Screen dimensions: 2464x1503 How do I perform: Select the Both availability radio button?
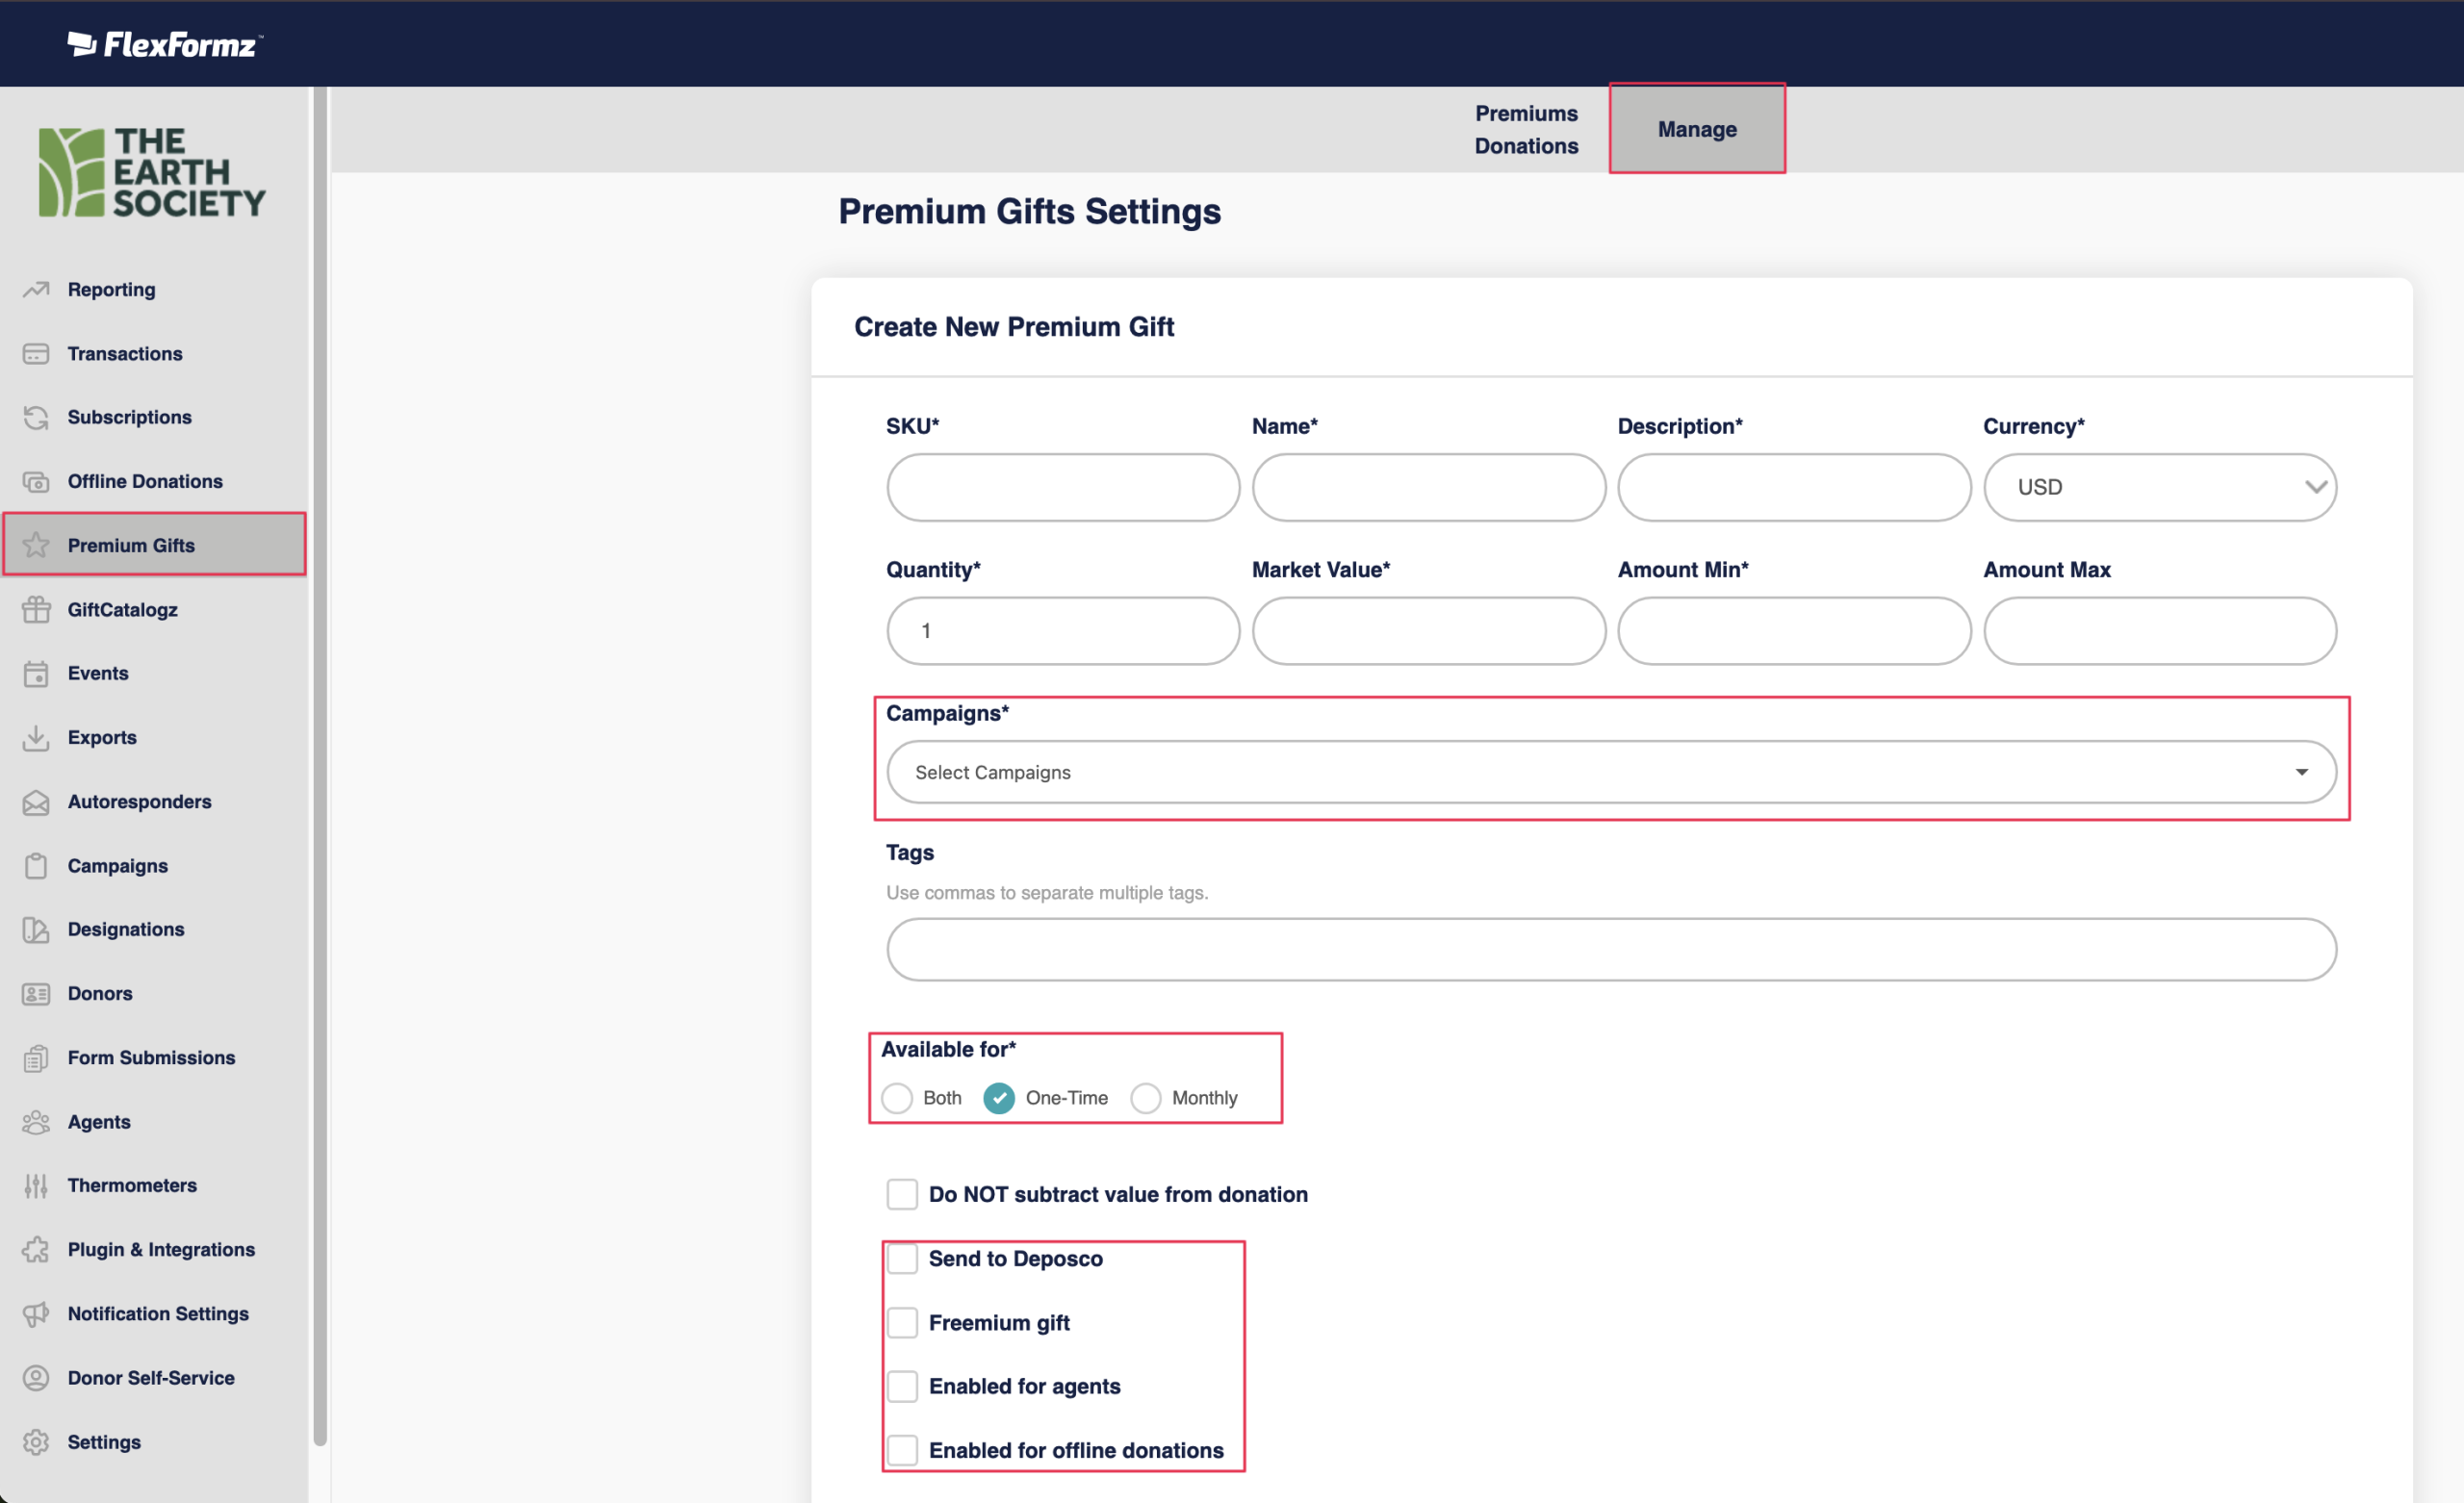pyautogui.click(x=897, y=1098)
